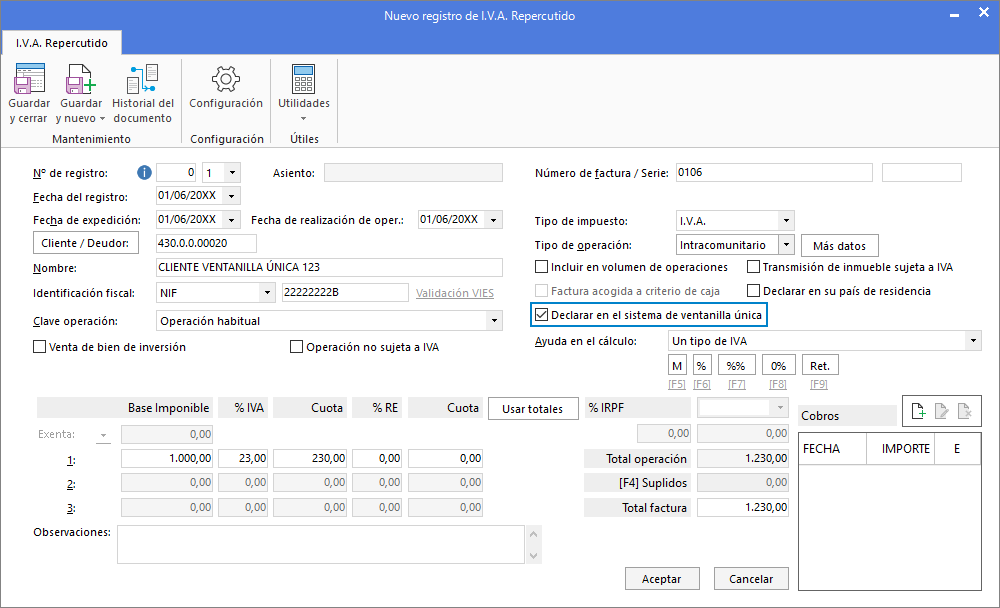Click the Nº de registro number field
This screenshot has width=1000, height=608.
point(177,172)
